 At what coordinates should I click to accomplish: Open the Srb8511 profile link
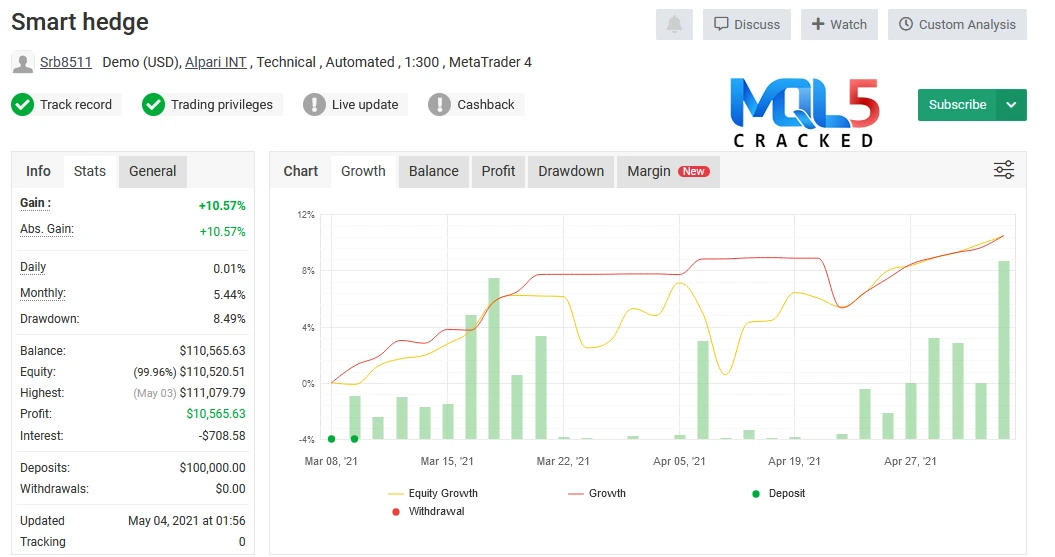coord(66,62)
